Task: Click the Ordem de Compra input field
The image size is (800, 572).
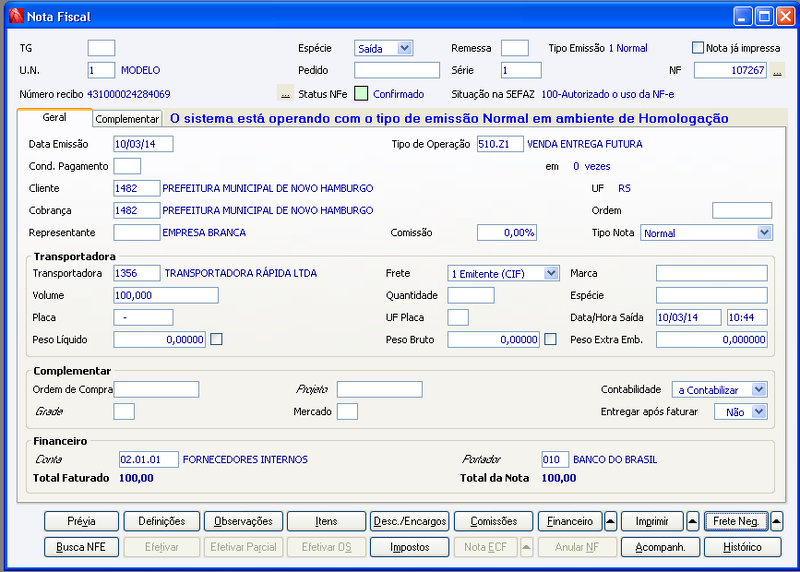Action: click(x=156, y=389)
